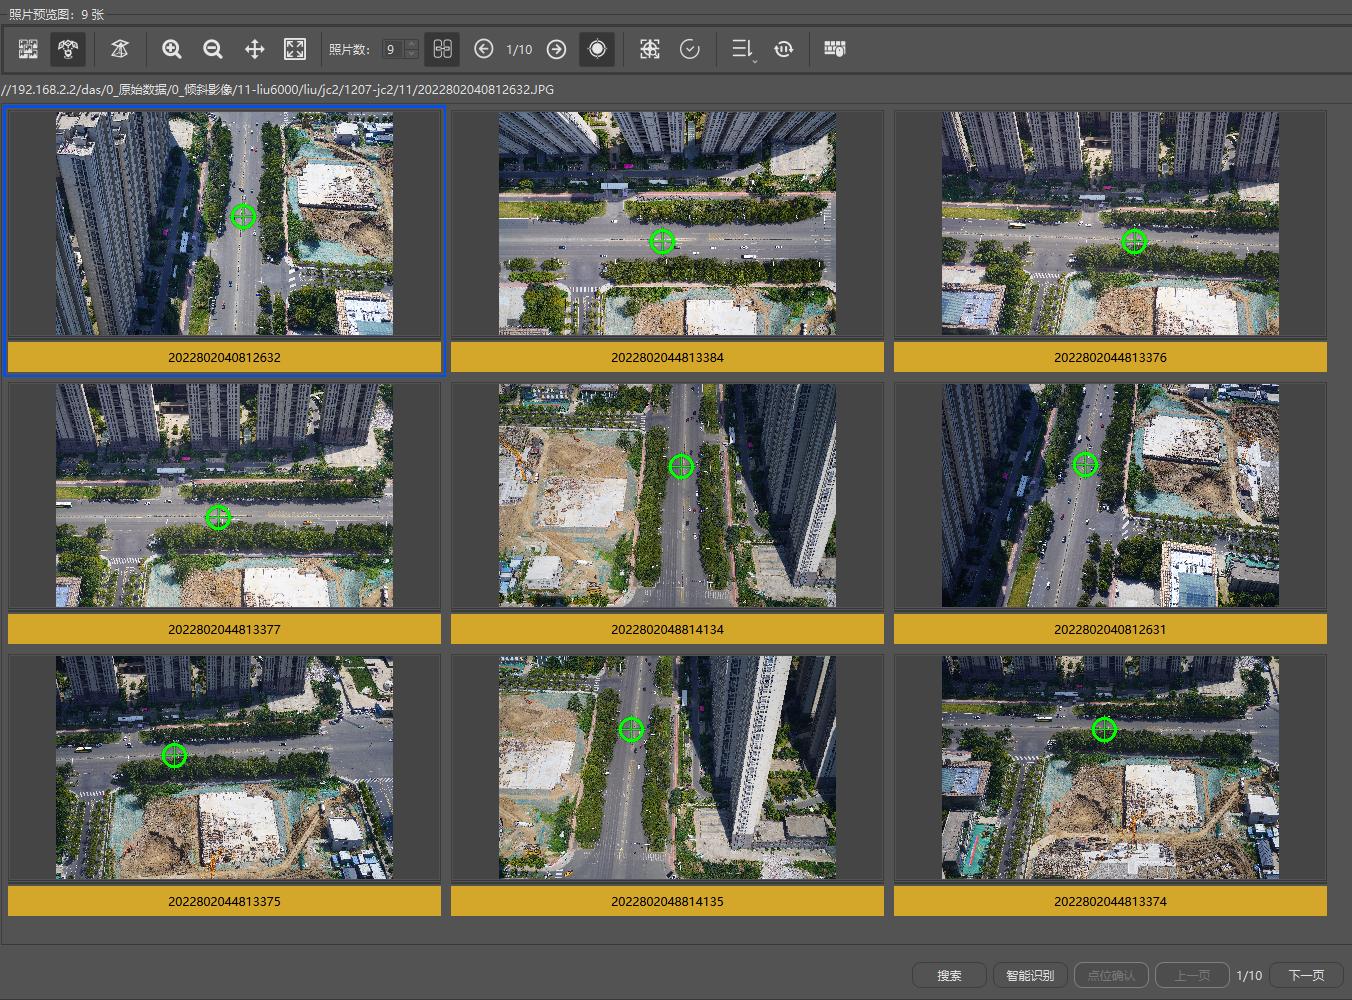Toggle the linked views sync button
Image resolution: width=1352 pixels, height=1000 pixels.
pyautogui.click(x=442, y=49)
